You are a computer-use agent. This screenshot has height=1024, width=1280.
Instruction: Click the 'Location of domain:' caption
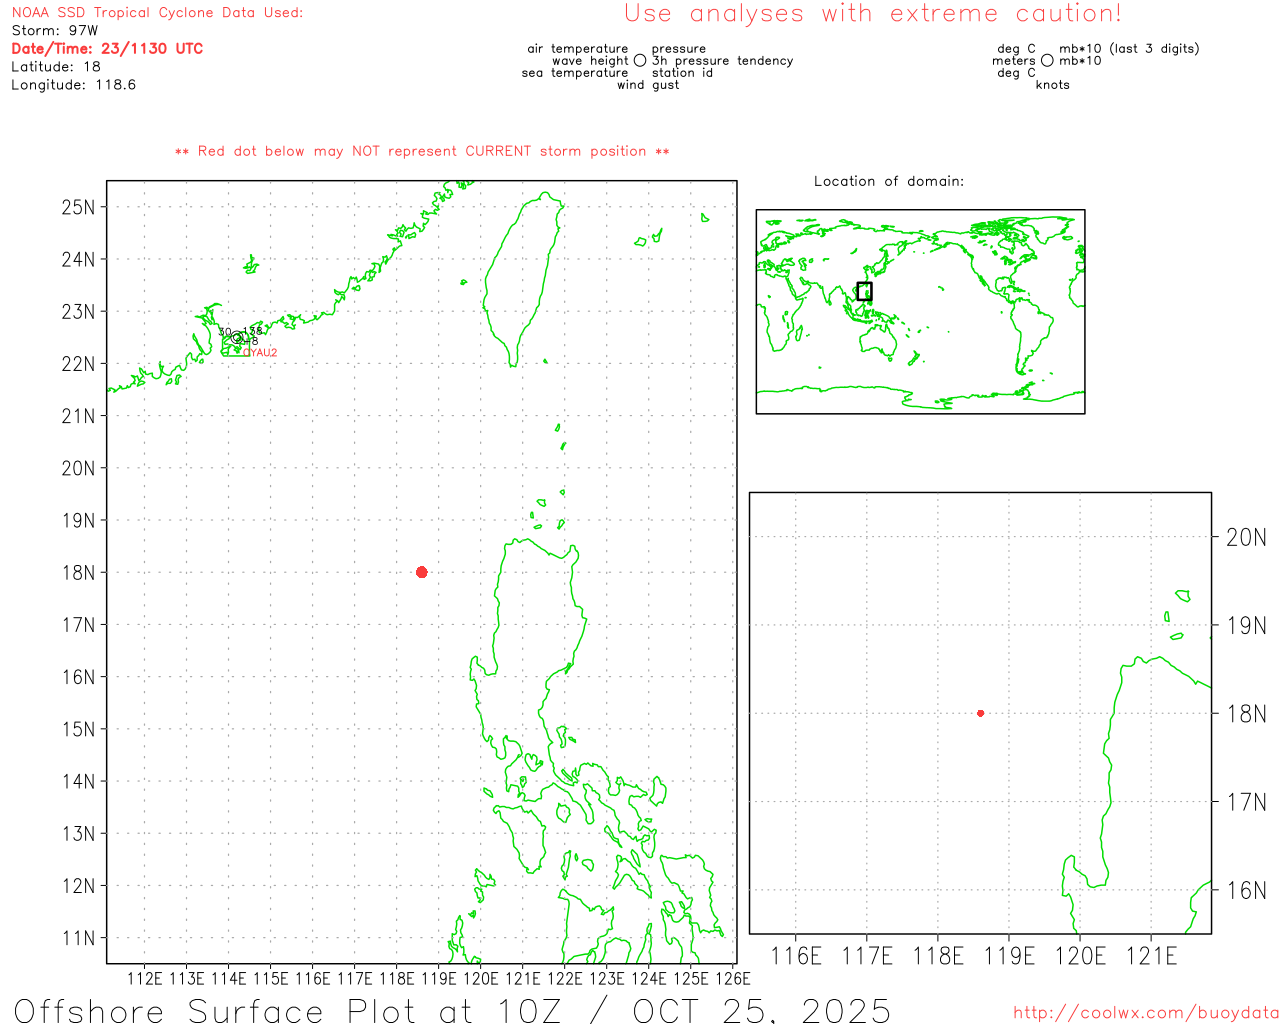(x=888, y=181)
